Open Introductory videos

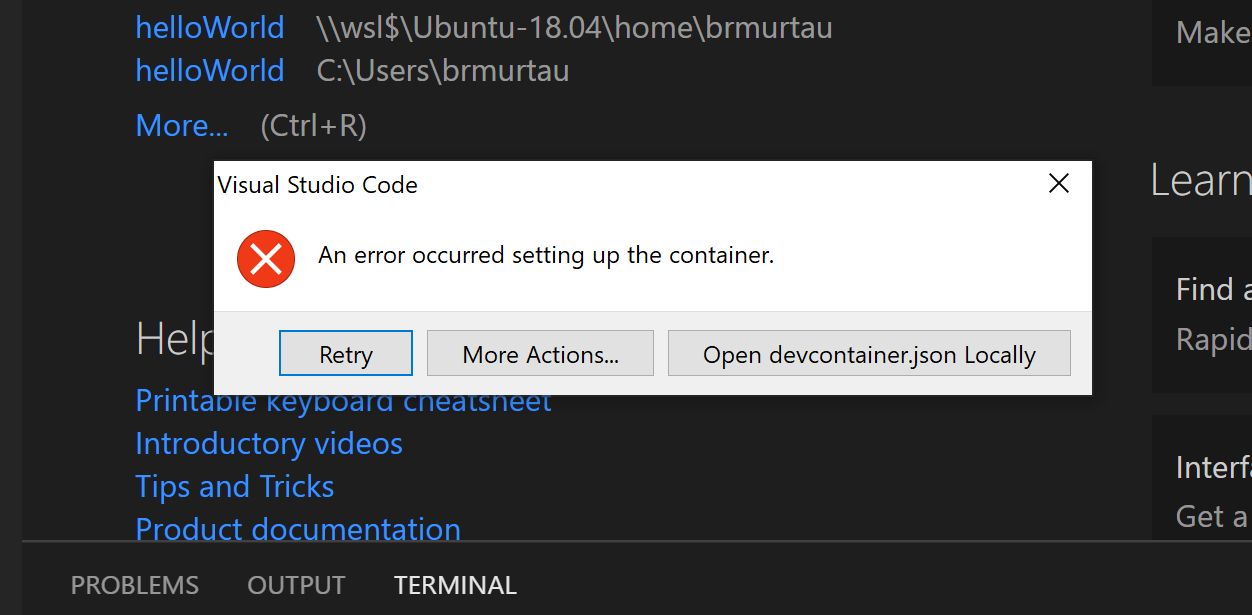(x=269, y=443)
